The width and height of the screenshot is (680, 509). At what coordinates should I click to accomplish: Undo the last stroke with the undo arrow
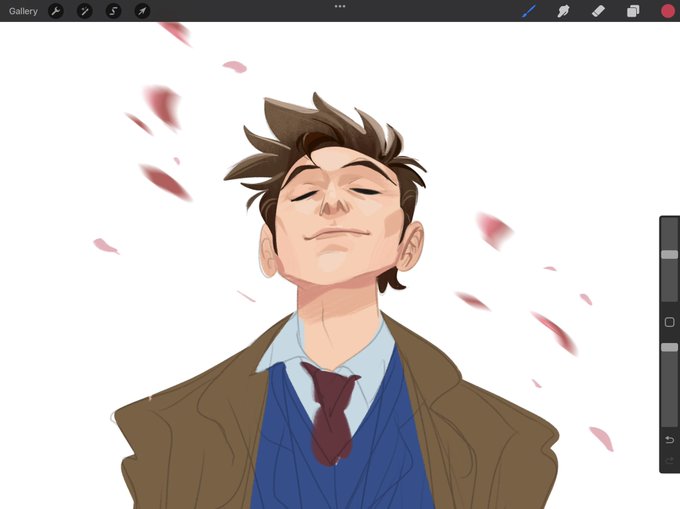670,440
